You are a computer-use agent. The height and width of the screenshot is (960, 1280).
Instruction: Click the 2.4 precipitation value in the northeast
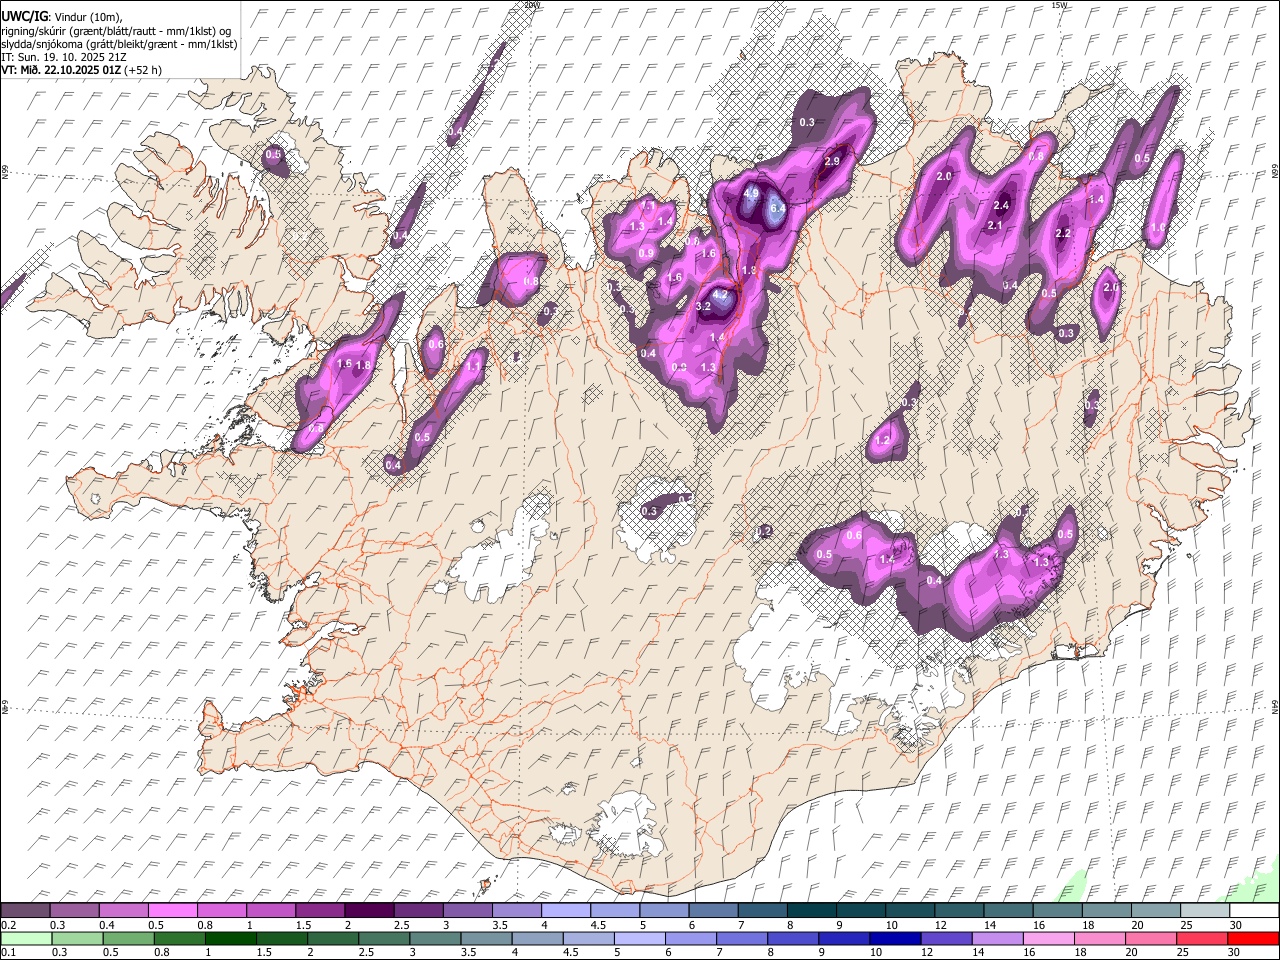point(1001,205)
